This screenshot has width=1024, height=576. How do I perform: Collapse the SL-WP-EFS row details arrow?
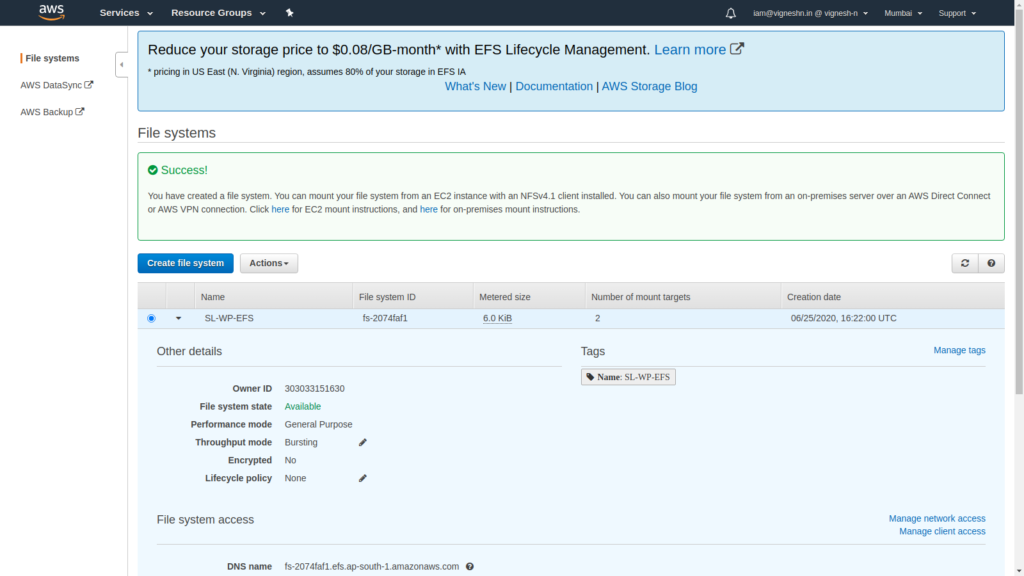[x=178, y=319]
